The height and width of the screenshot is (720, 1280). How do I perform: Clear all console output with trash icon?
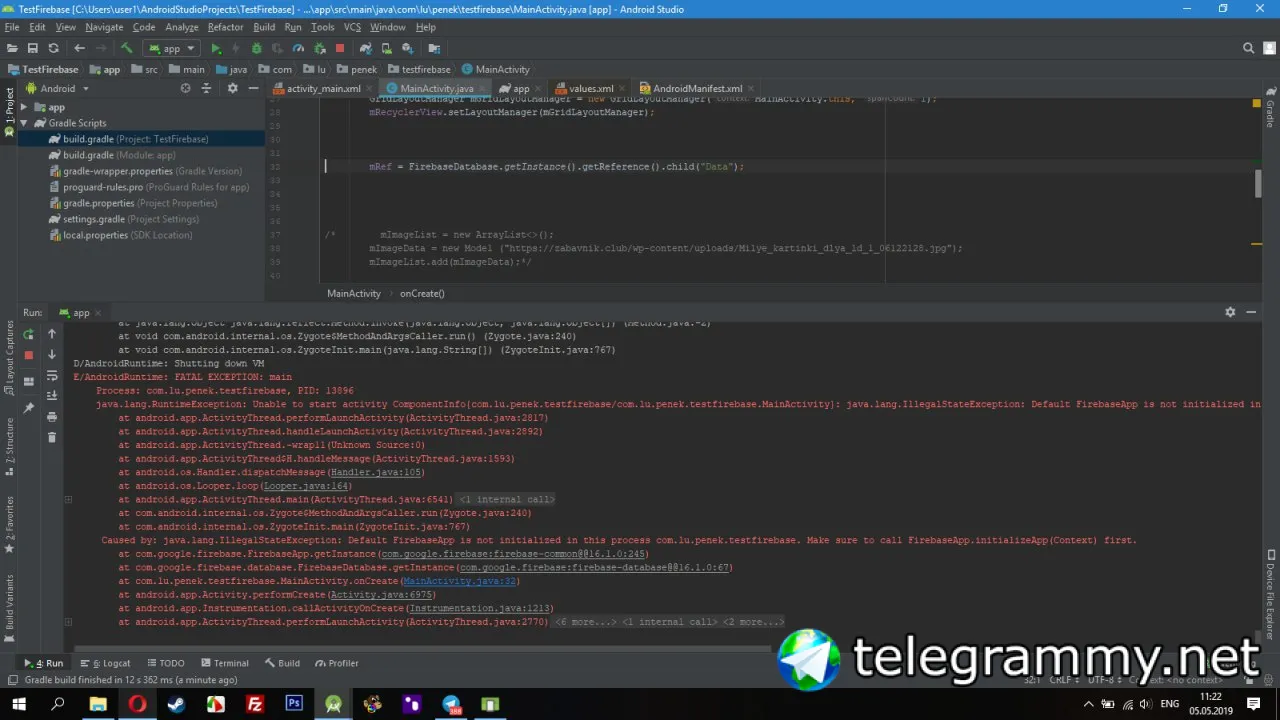(x=52, y=437)
